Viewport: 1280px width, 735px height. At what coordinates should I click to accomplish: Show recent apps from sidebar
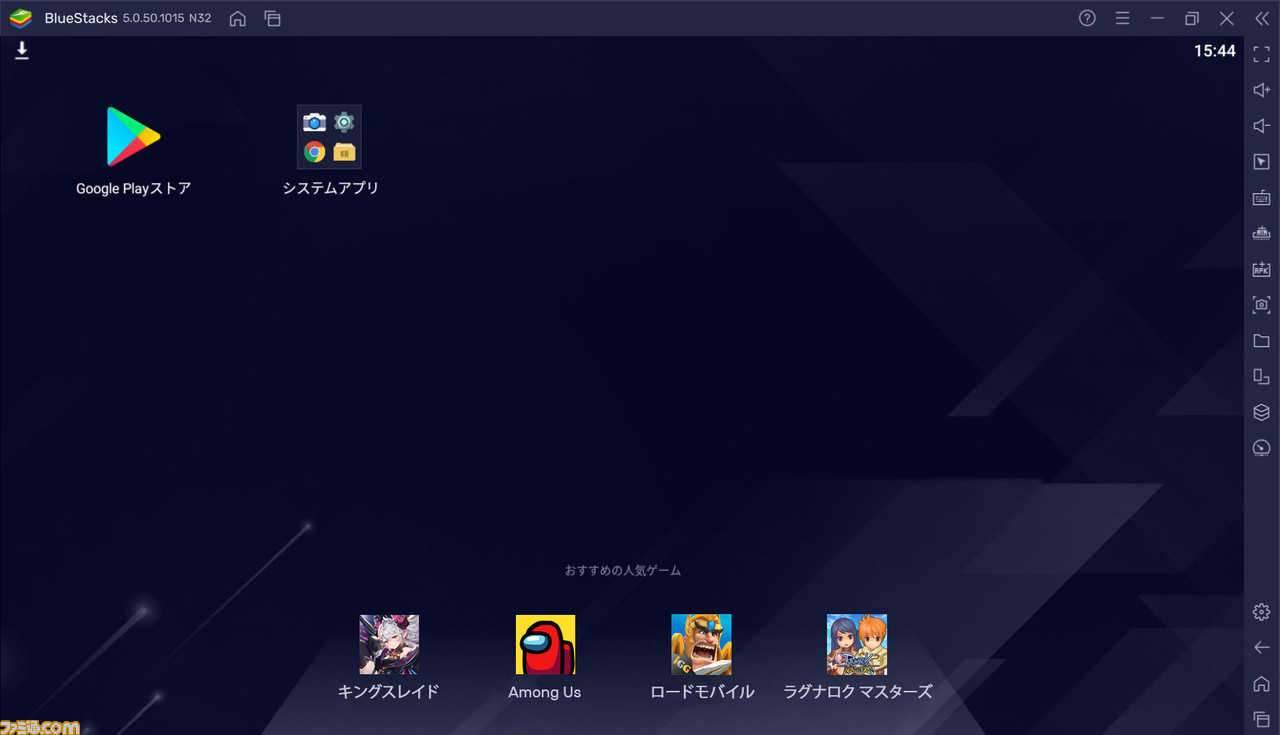click(x=1261, y=719)
